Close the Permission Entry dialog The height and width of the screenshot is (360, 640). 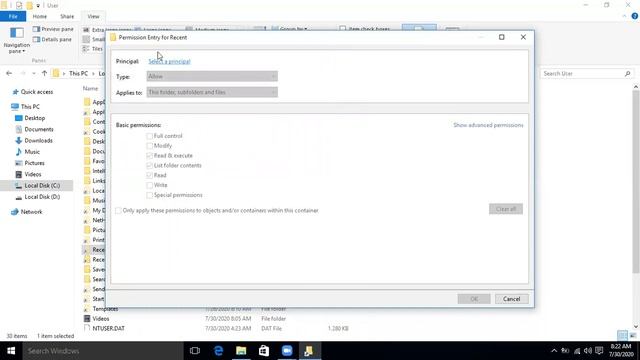click(x=523, y=37)
